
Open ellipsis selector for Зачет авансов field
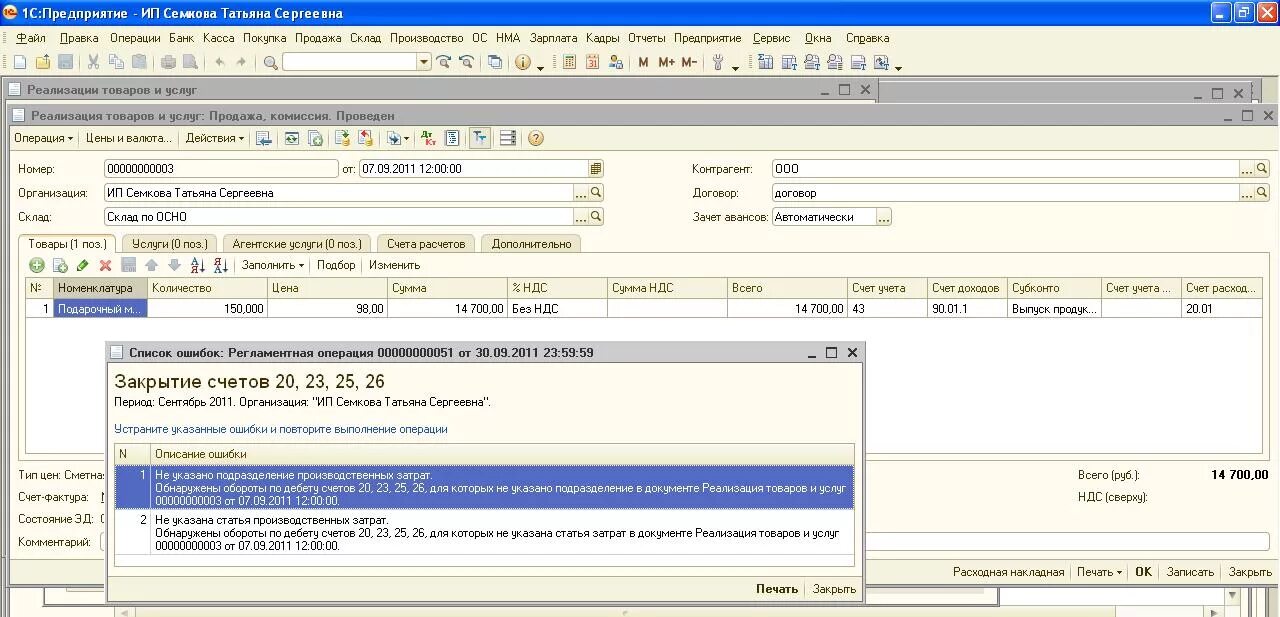pyautogui.click(x=884, y=217)
